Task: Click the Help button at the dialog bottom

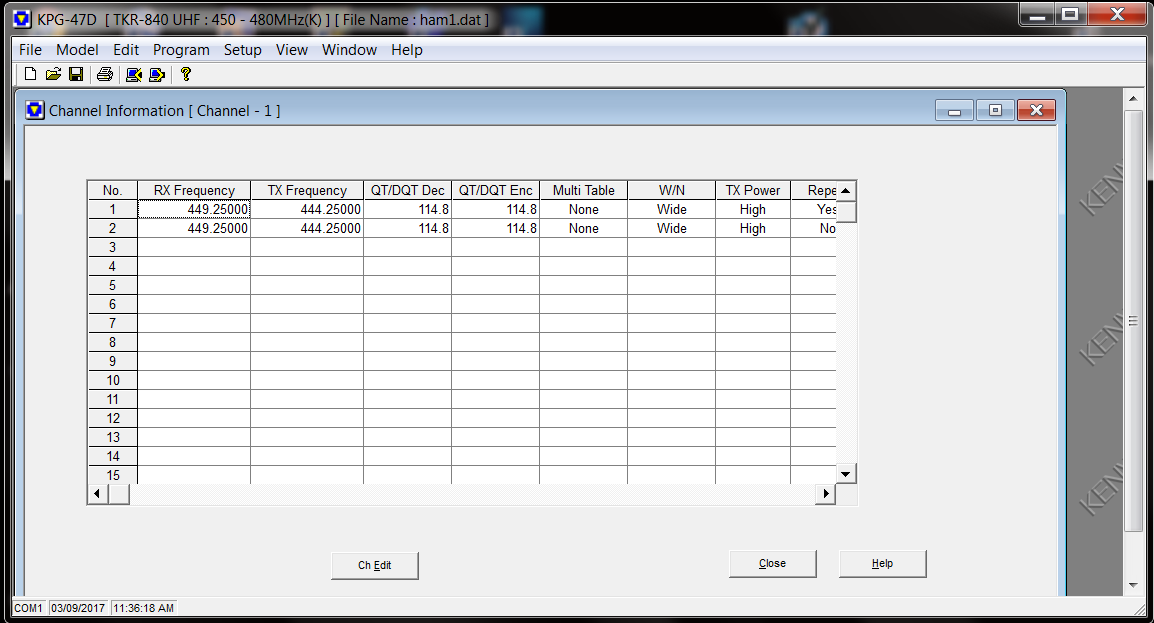Action: (882, 564)
